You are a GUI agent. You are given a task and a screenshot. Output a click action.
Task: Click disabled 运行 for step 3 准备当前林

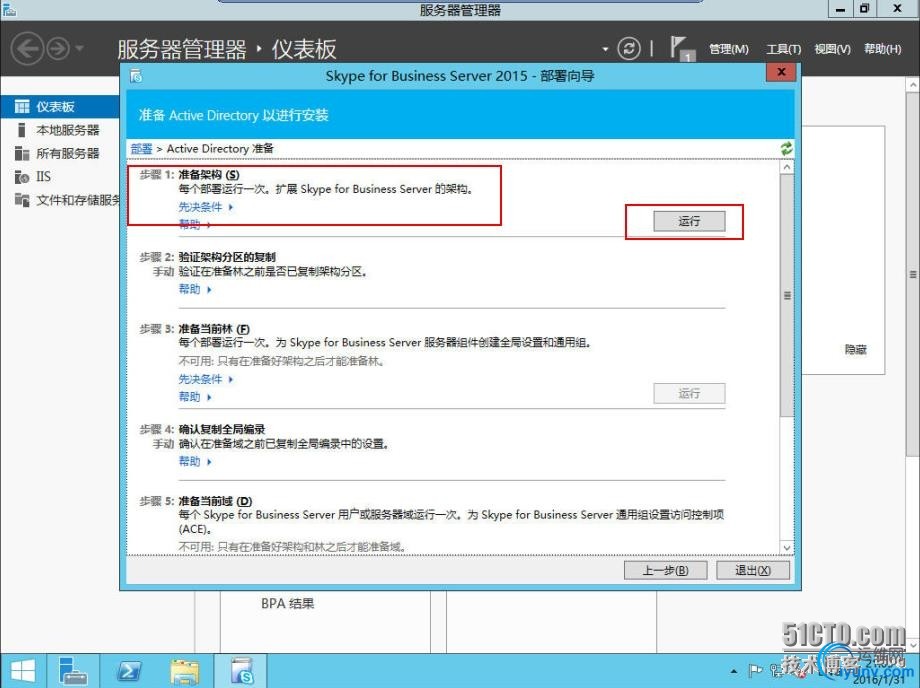pos(689,393)
